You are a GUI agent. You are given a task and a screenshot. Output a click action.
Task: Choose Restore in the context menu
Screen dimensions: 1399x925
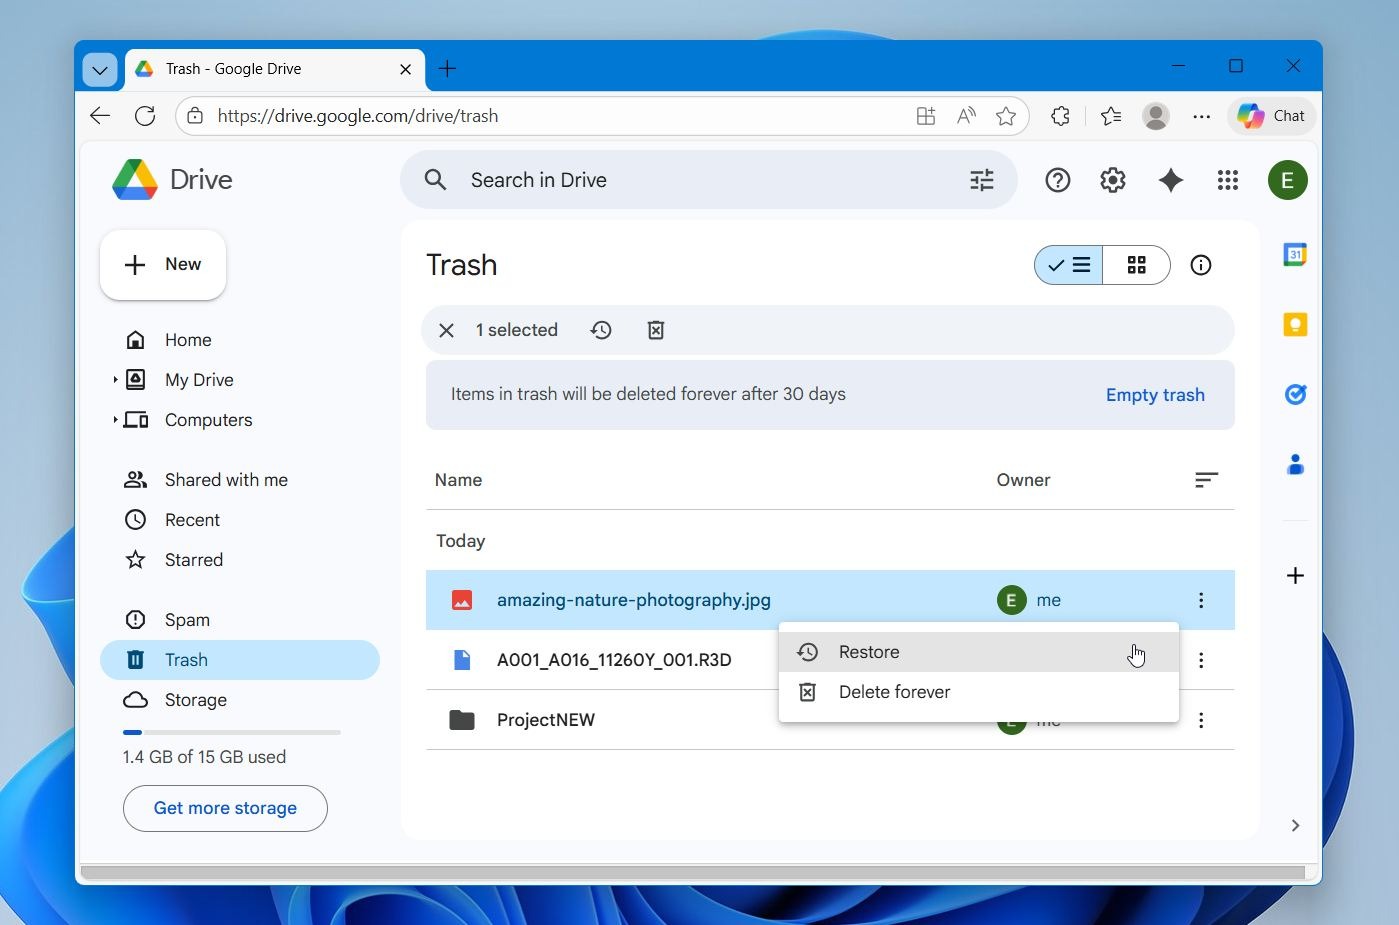(x=869, y=652)
